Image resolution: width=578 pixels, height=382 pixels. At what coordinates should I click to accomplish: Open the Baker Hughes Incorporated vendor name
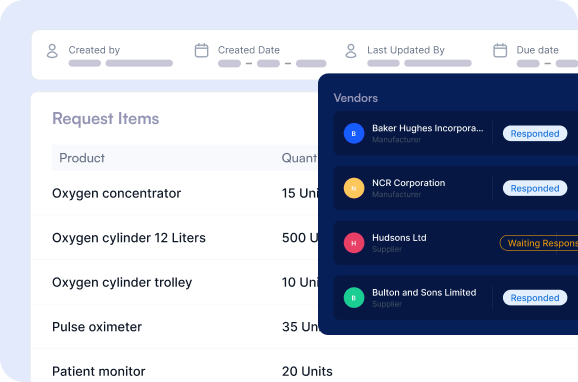click(x=428, y=128)
